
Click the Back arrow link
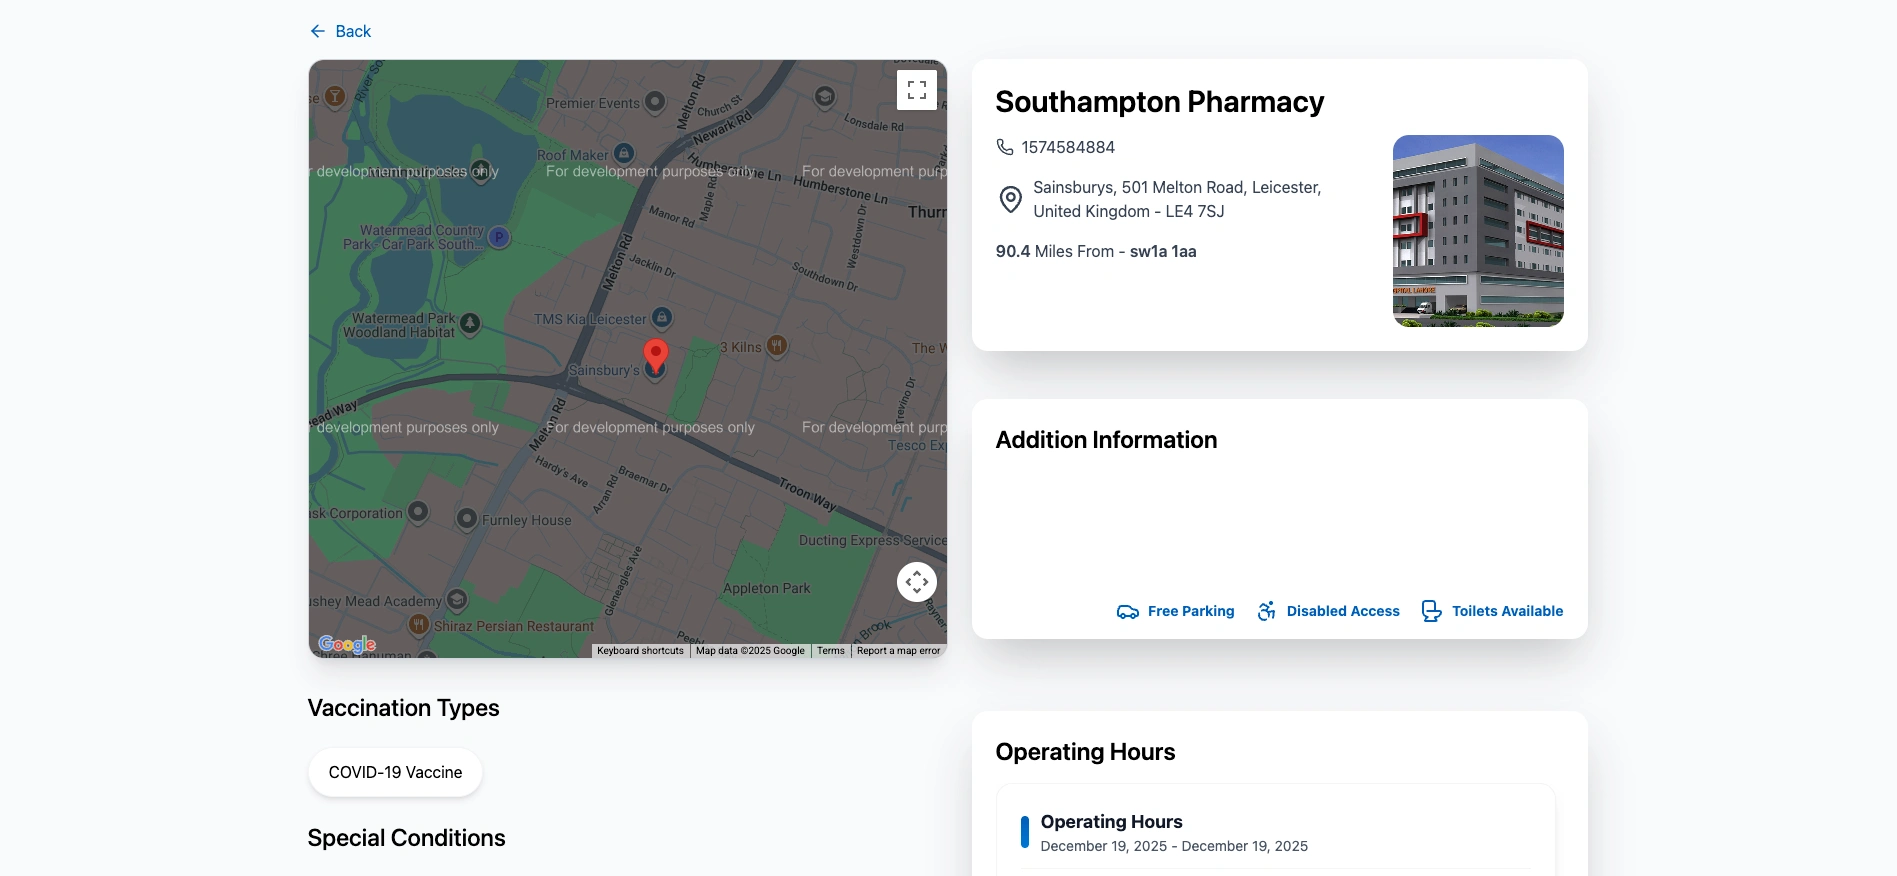(340, 32)
